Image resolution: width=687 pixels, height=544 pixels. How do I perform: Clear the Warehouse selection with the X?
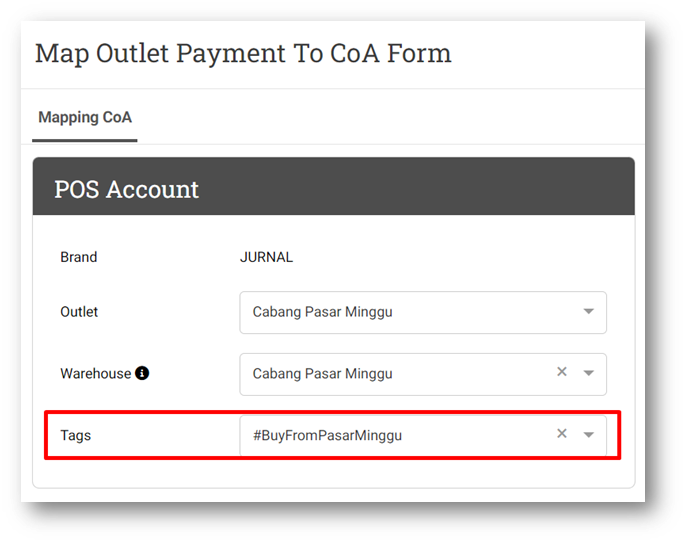[x=562, y=372]
